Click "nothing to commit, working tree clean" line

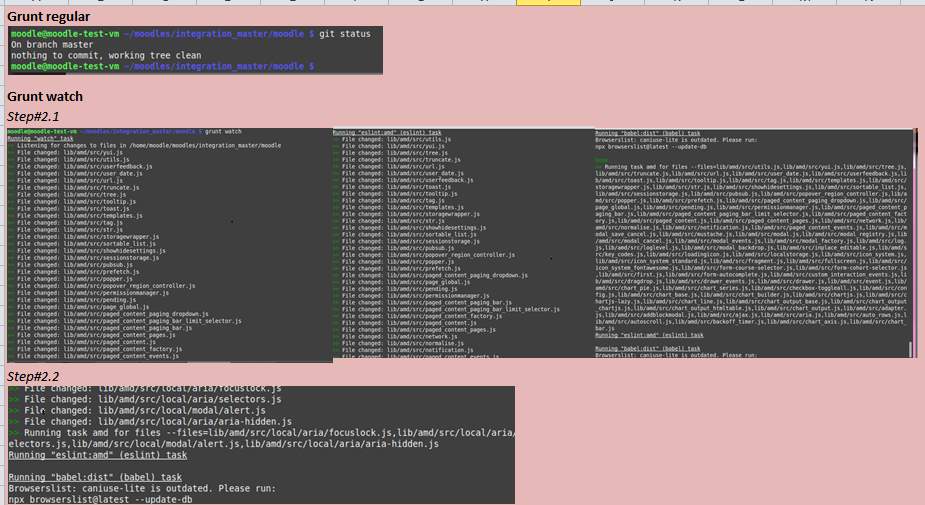pyautogui.click(x=106, y=55)
